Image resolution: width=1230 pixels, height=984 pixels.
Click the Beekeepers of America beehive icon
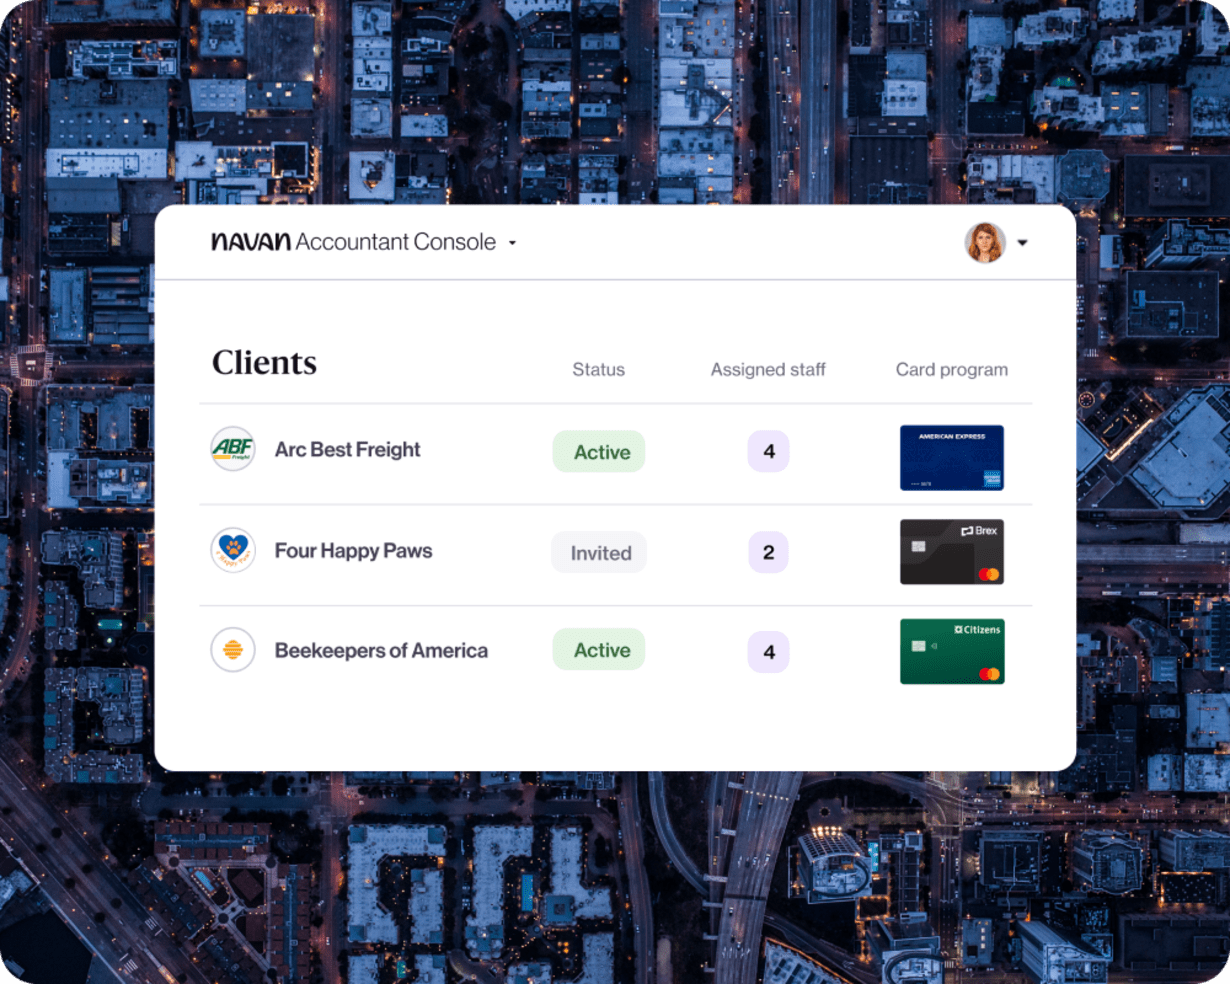point(233,650)
